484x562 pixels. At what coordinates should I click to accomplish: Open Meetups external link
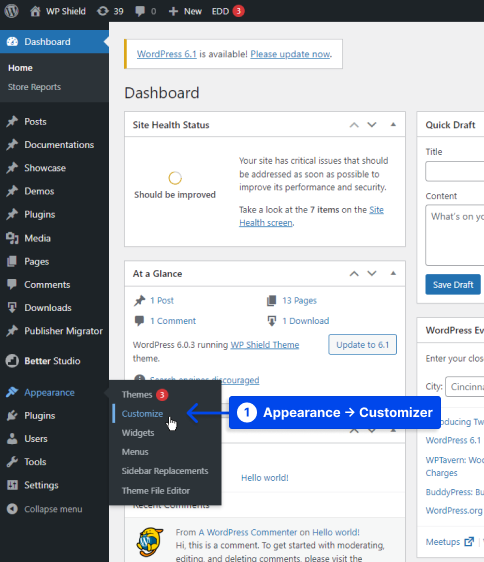450,542
